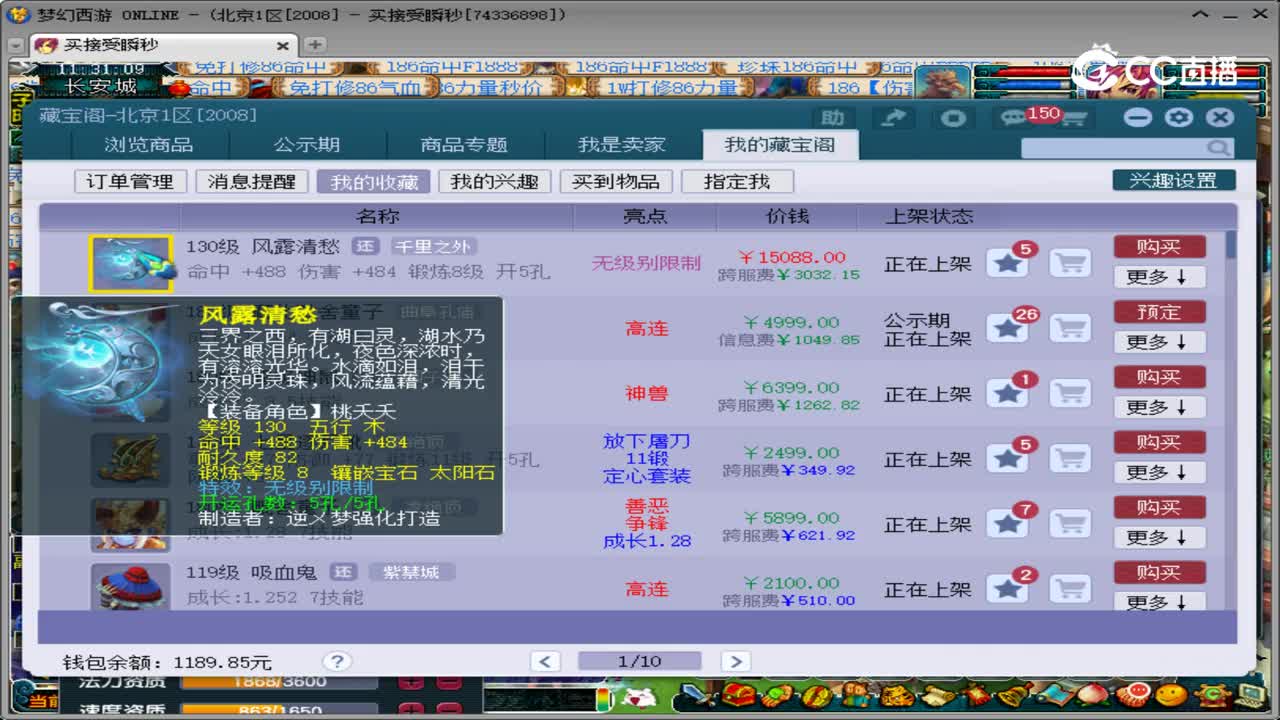Click 兴趣设置 button
1280x720 pixels.
click(x=1174, y=180)
